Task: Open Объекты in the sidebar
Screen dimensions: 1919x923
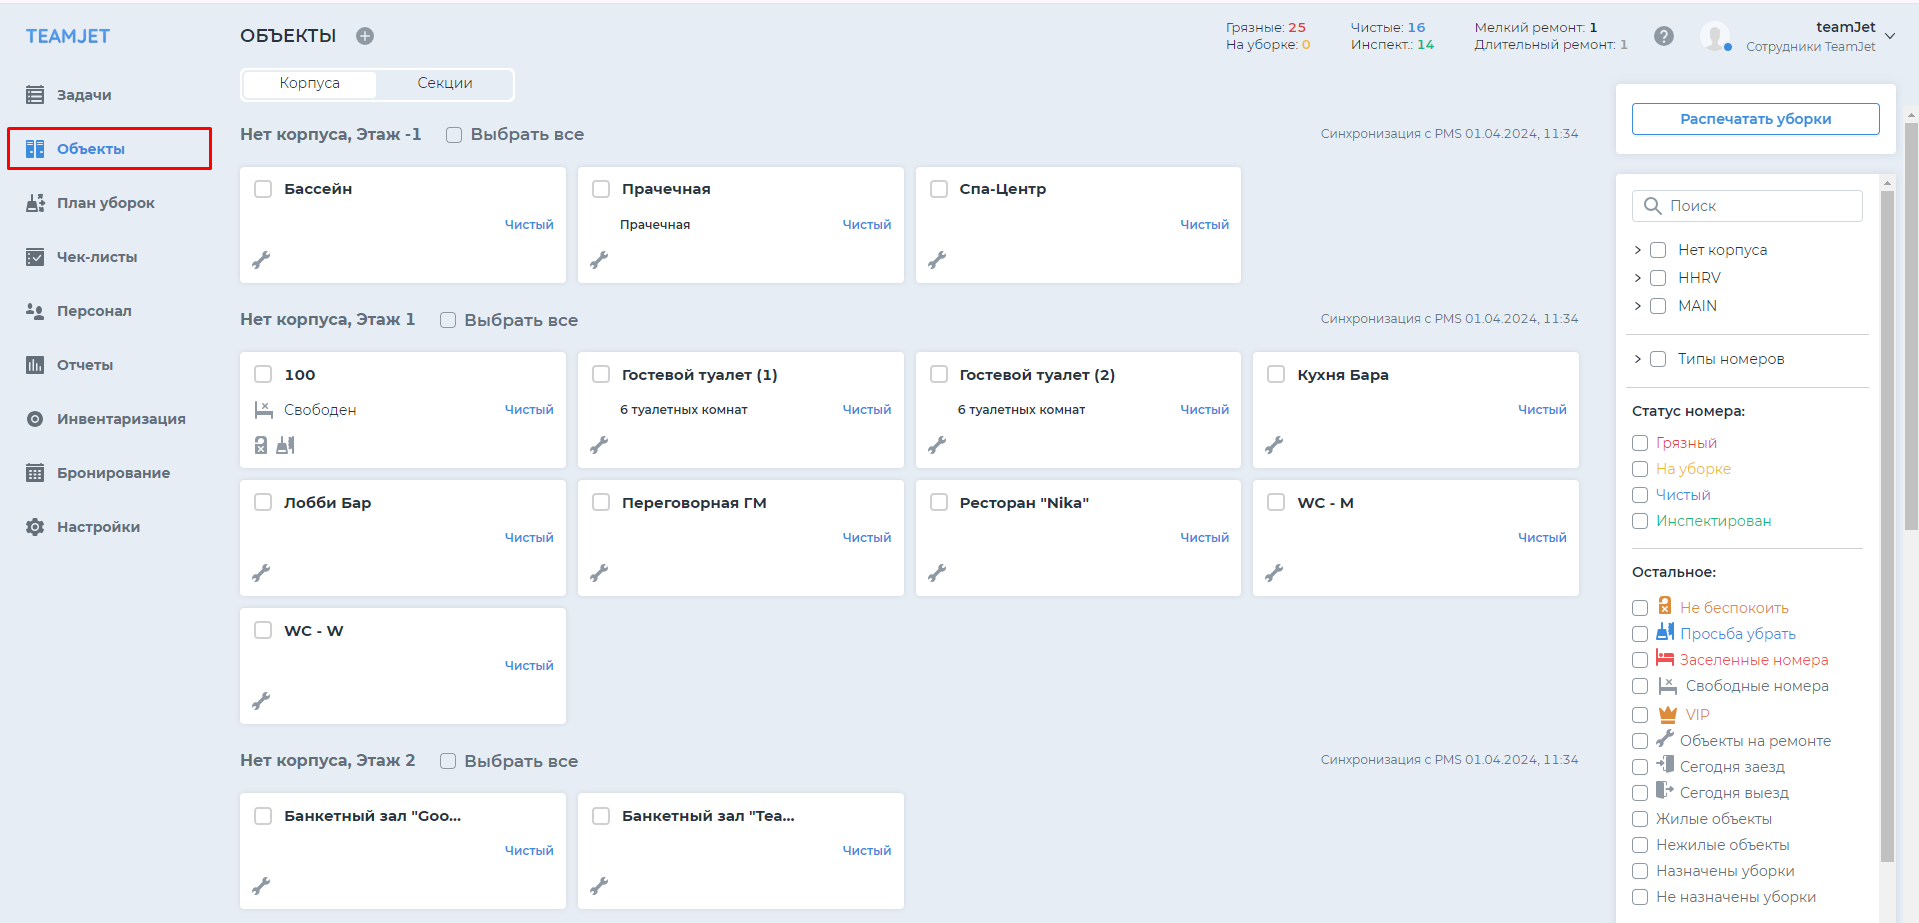Action: [x=109, y=149]
